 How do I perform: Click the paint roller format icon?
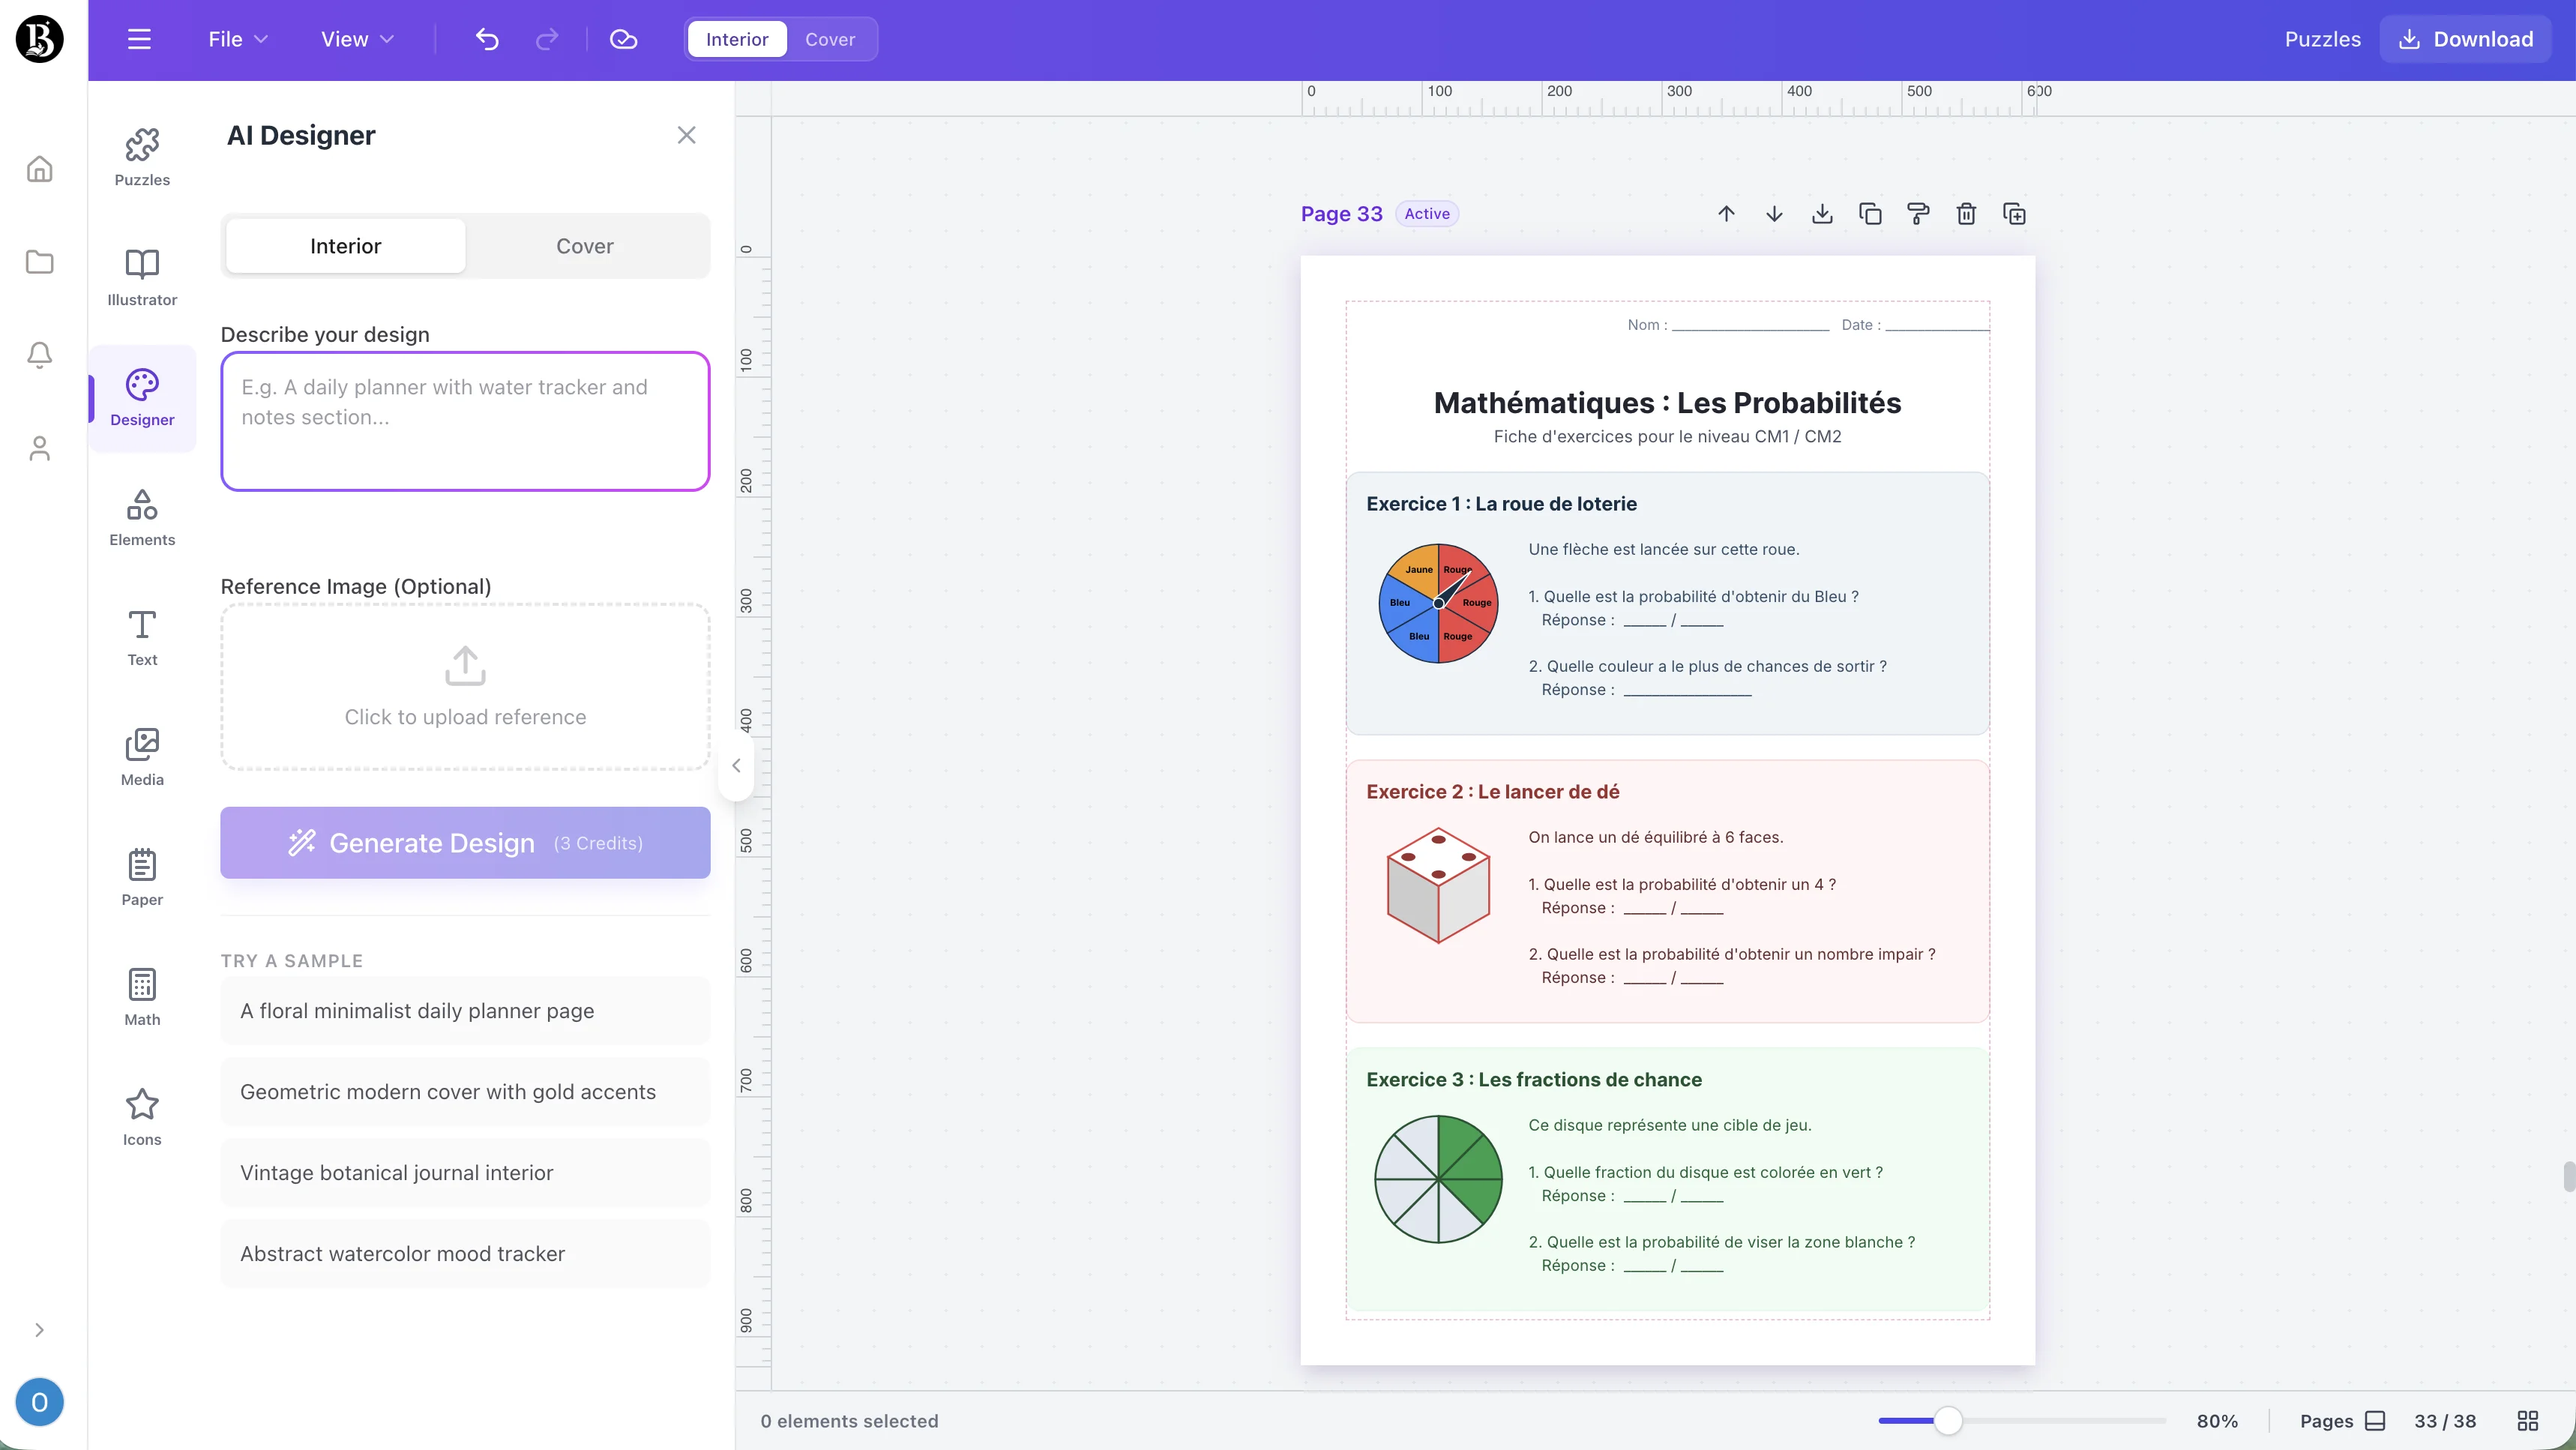[x=1918, y=214]
